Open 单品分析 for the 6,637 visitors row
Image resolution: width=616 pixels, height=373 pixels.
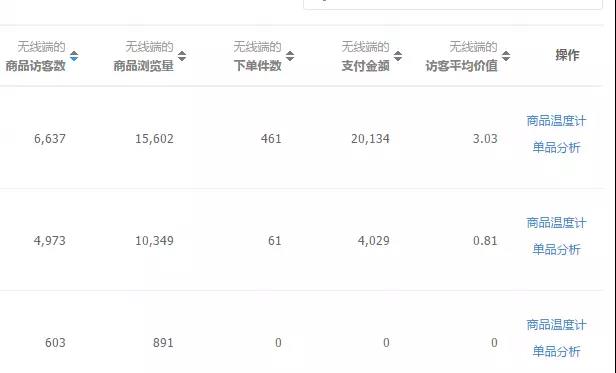click(x=556, y=147)
